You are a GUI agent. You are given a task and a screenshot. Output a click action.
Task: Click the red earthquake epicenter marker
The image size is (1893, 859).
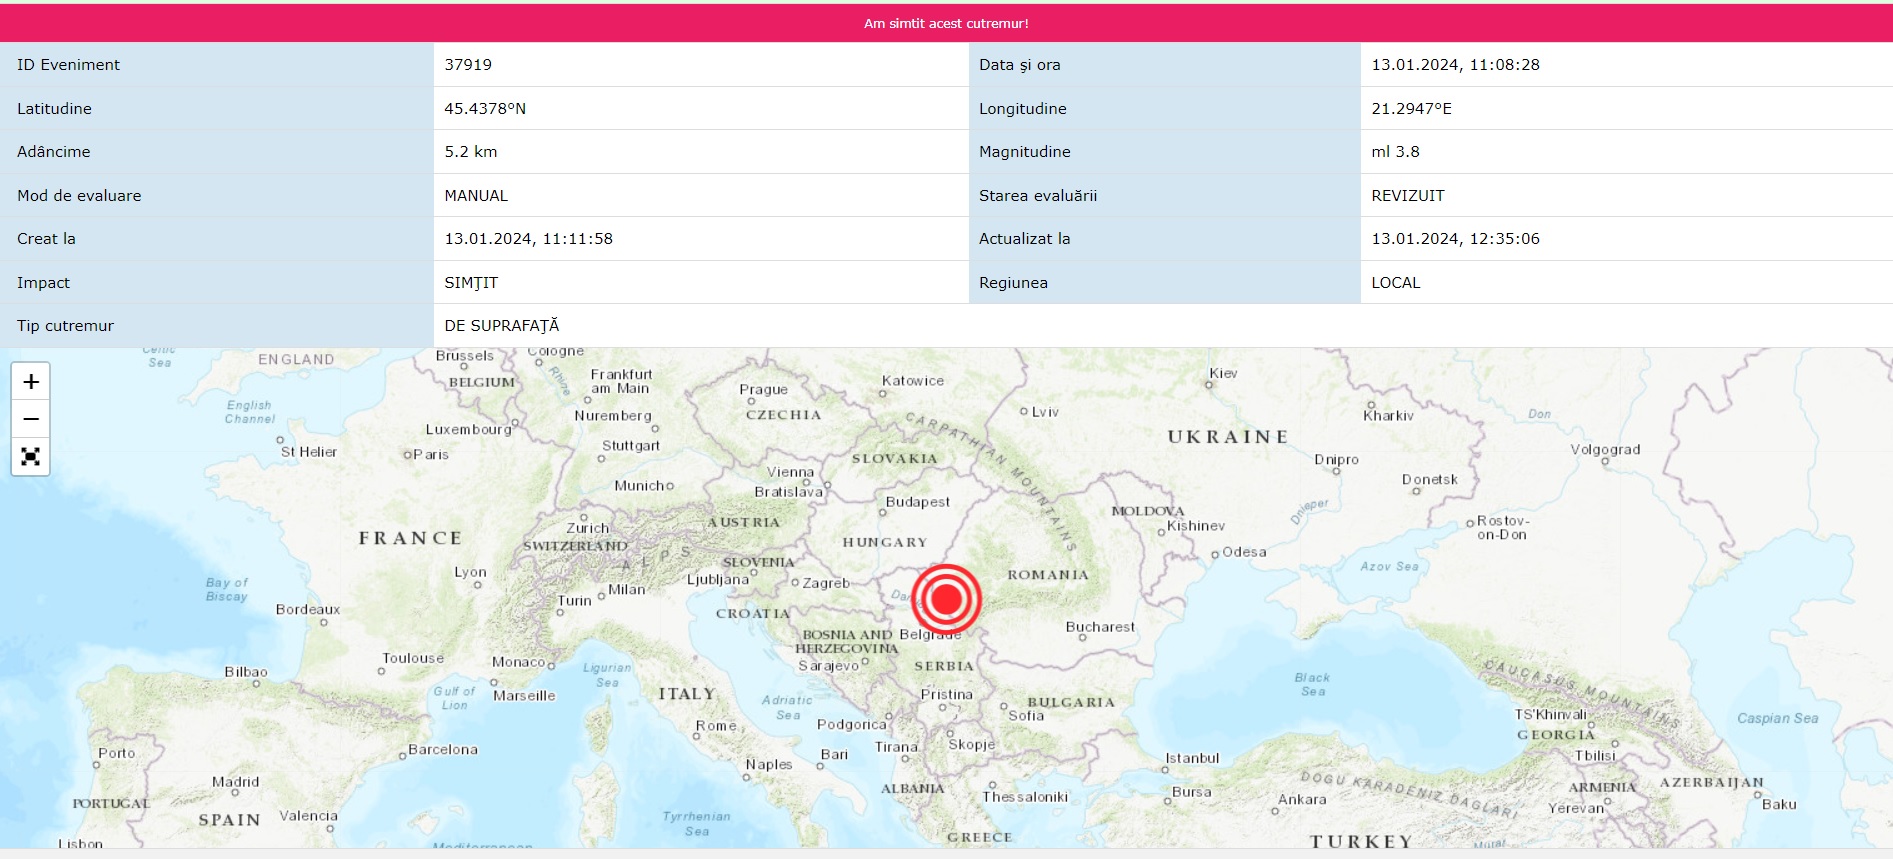click(946, 599)
